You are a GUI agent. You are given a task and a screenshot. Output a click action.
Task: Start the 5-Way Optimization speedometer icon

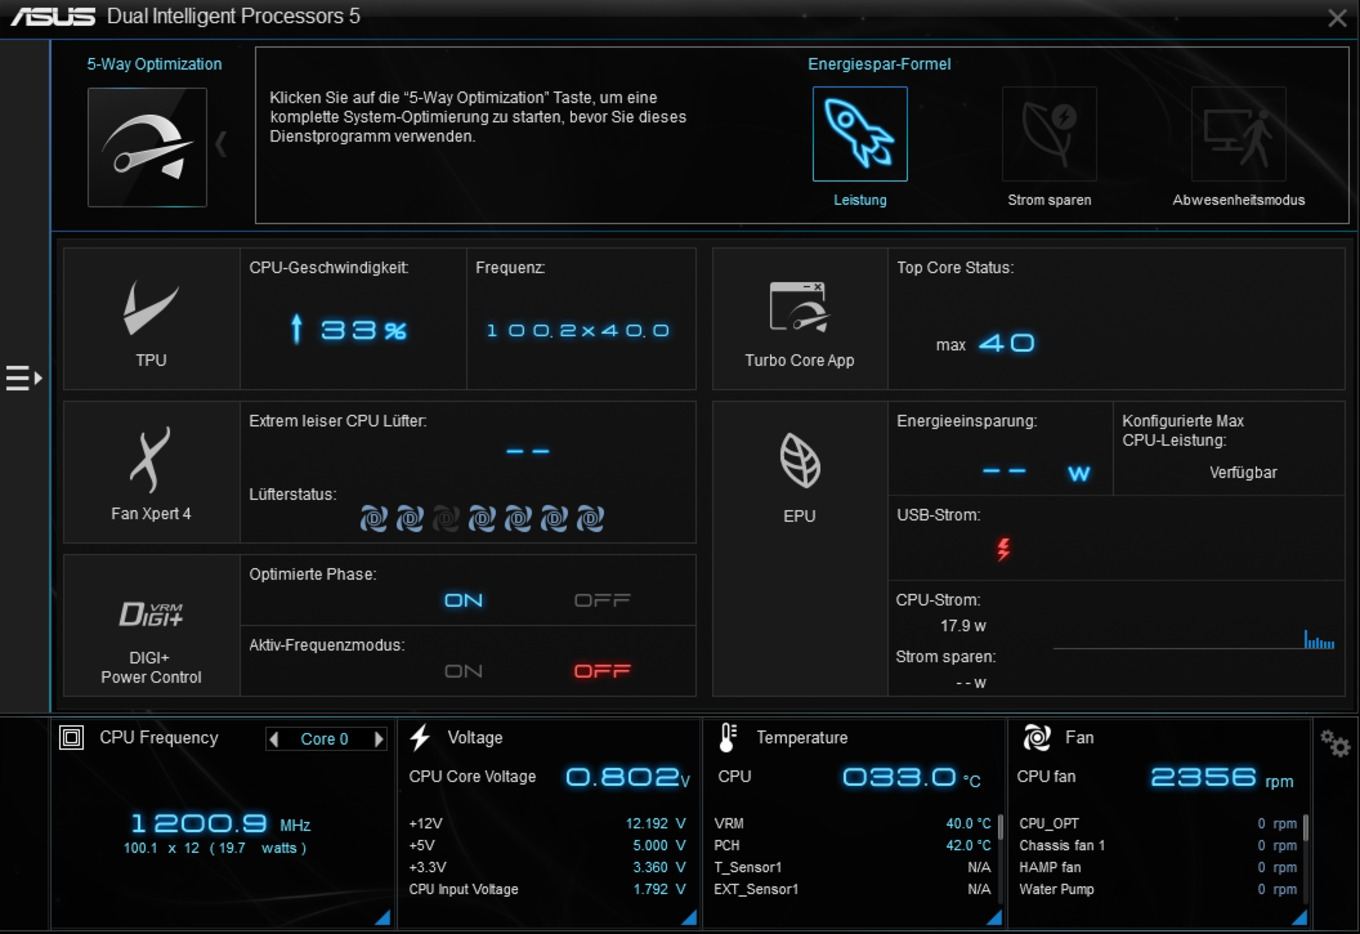coord(147,147)
